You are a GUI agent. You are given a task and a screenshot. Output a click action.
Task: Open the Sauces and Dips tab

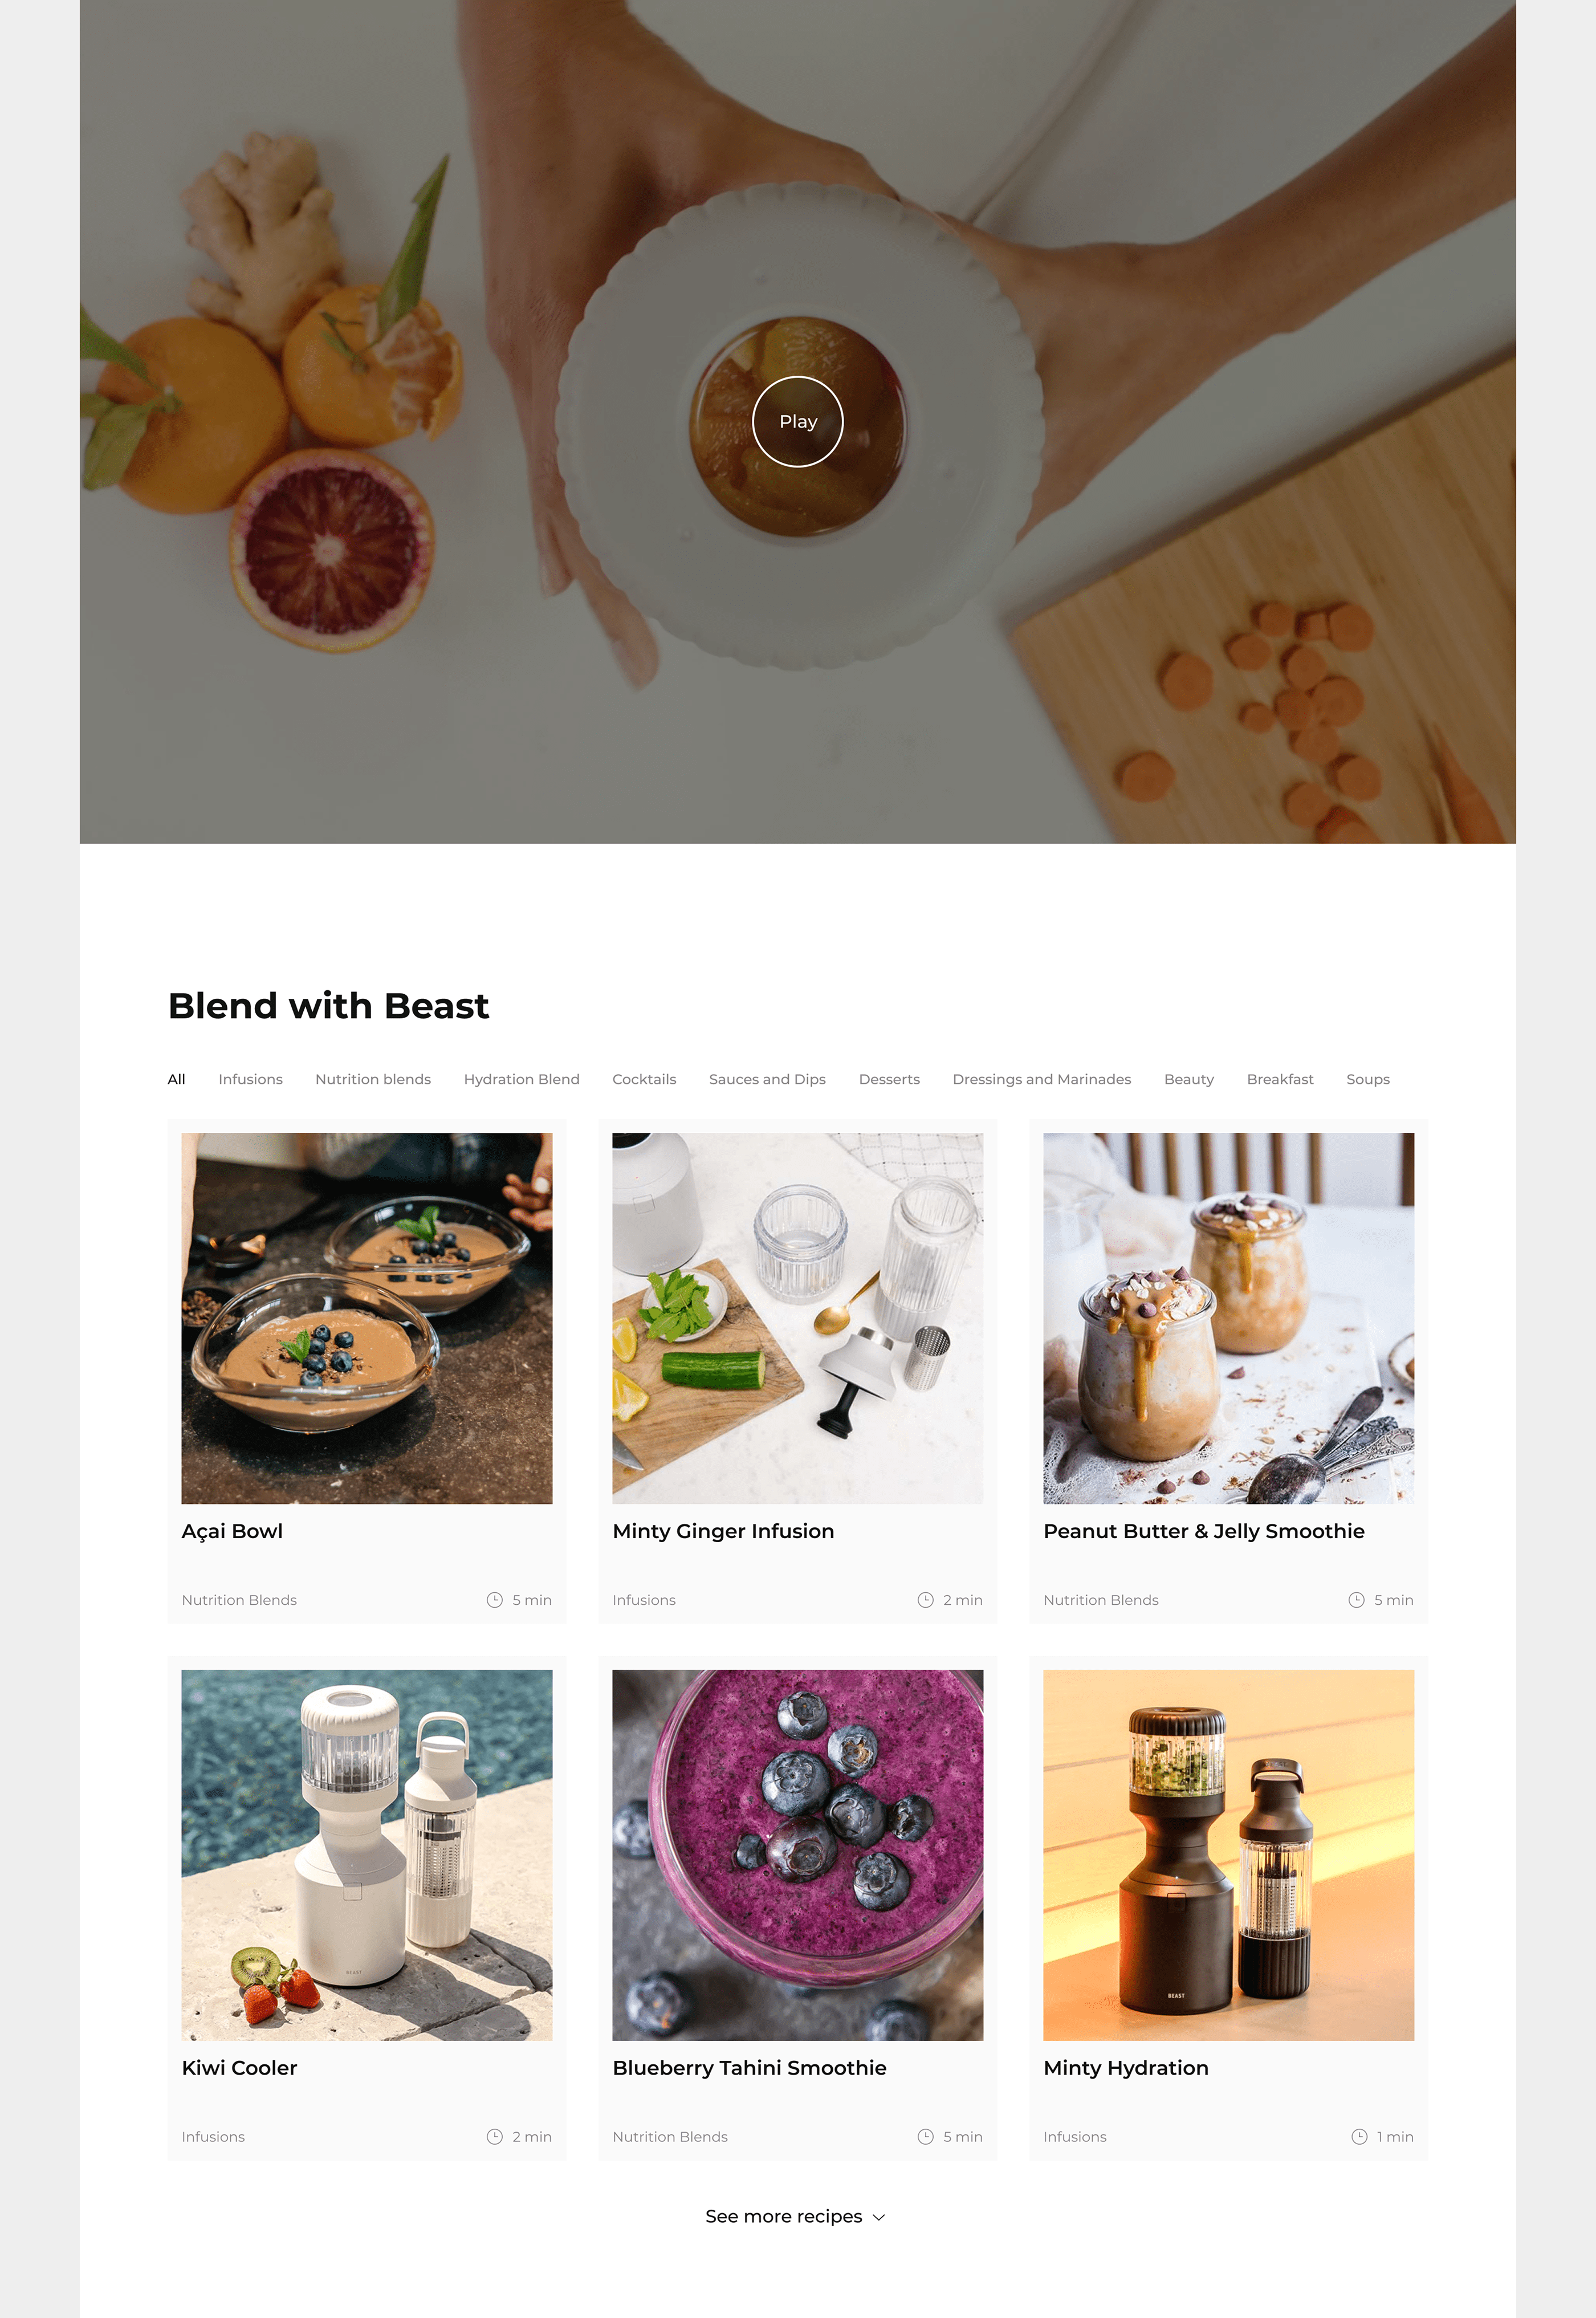click(767, 1079)
